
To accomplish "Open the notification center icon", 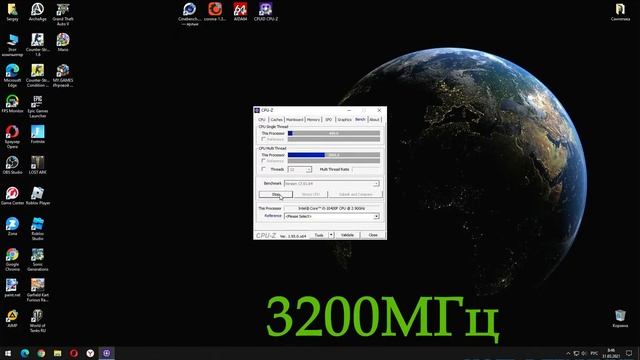I will click(629, 353).
